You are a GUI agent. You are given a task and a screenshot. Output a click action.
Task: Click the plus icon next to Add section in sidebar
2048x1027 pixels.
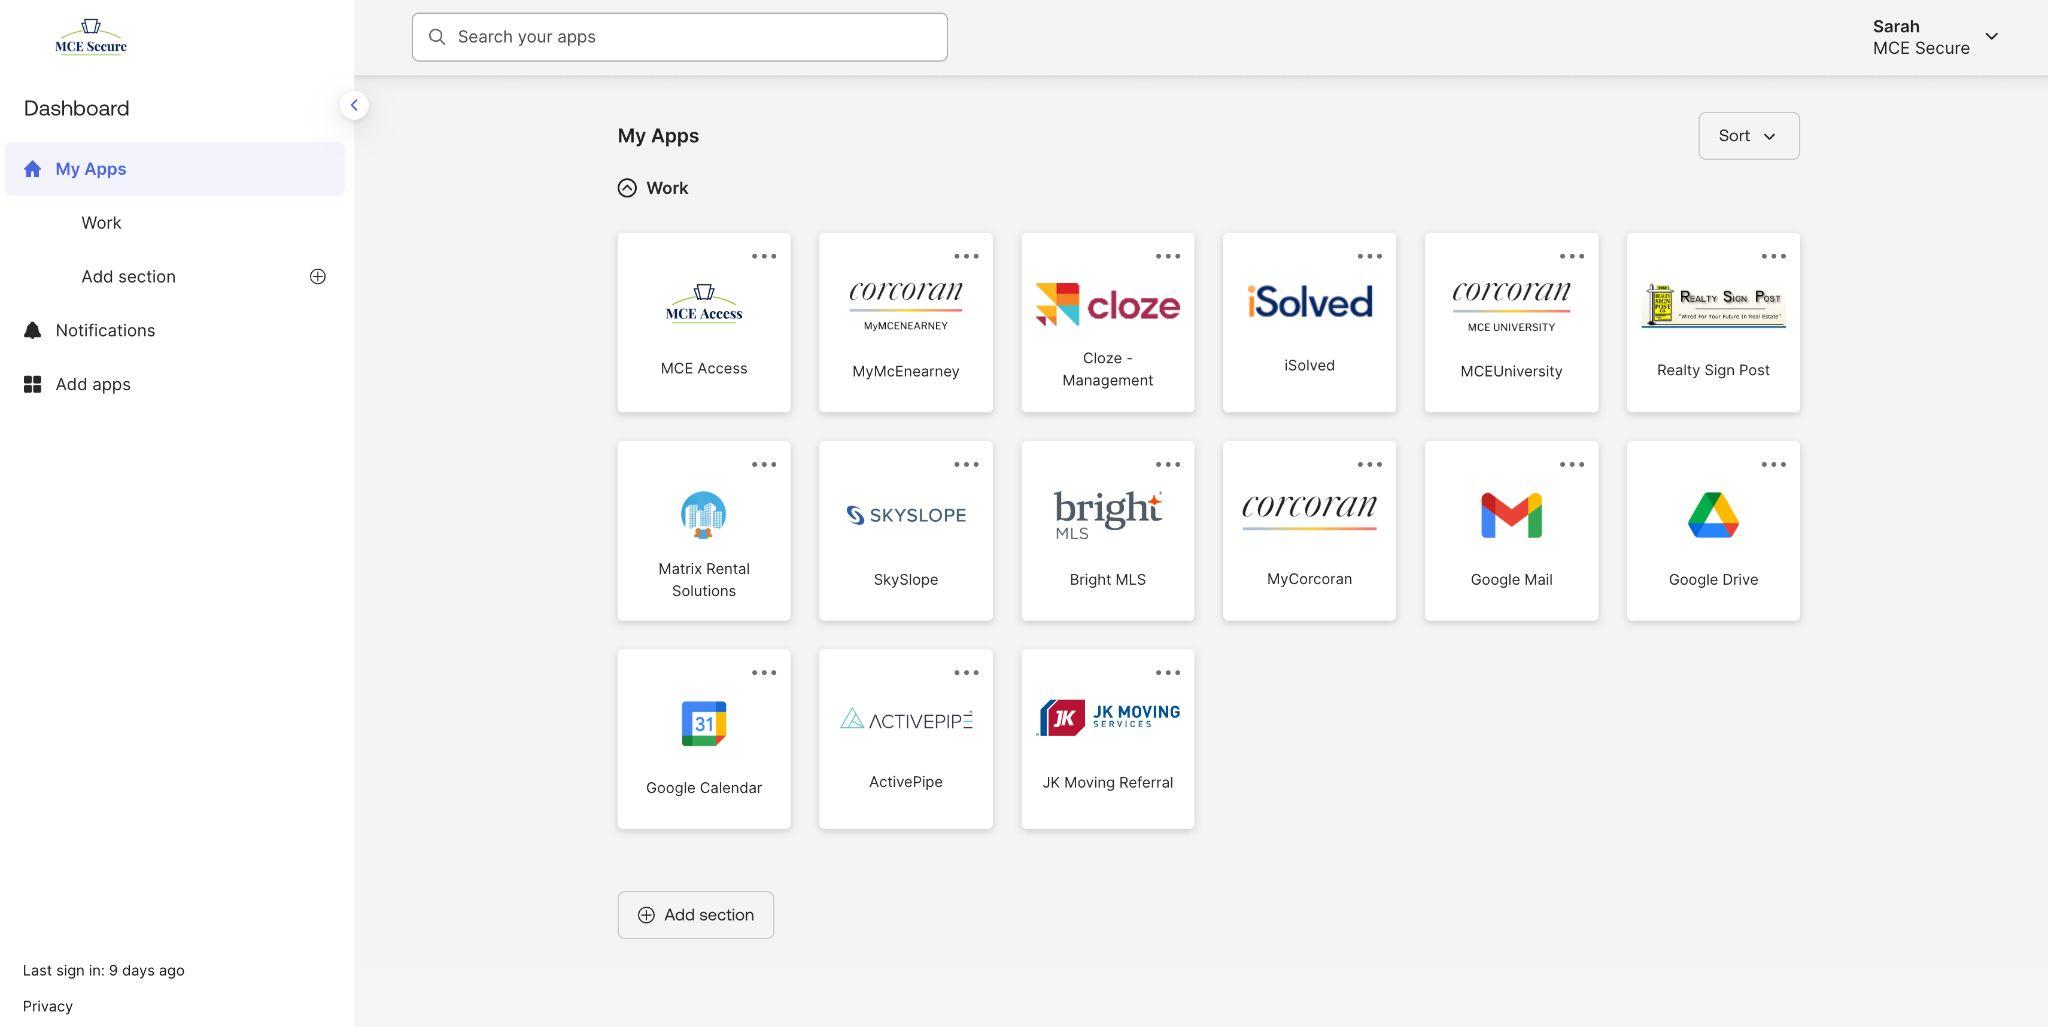(318, 276)
